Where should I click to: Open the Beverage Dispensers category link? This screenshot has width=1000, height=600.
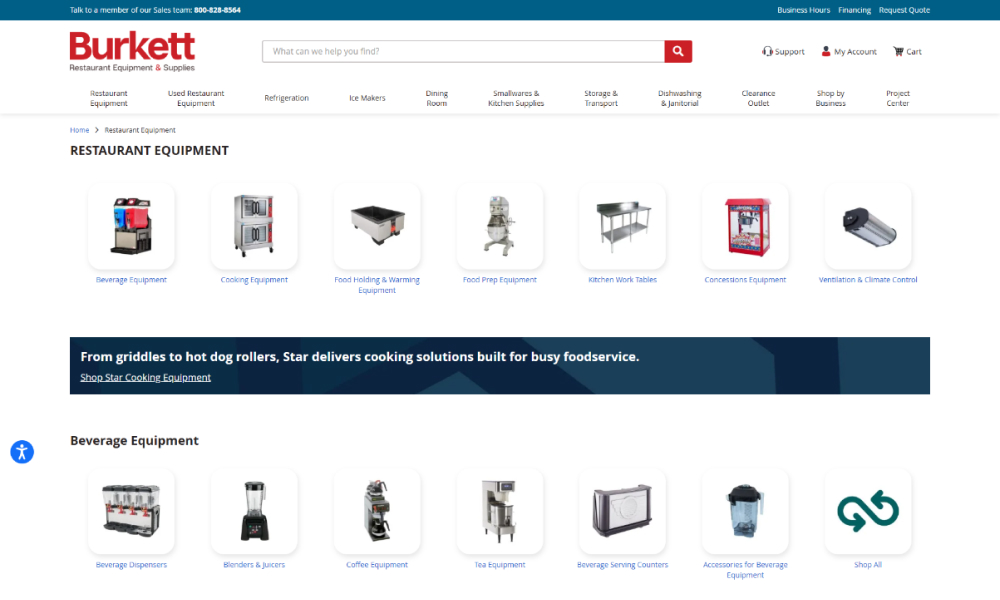point(131,564)
